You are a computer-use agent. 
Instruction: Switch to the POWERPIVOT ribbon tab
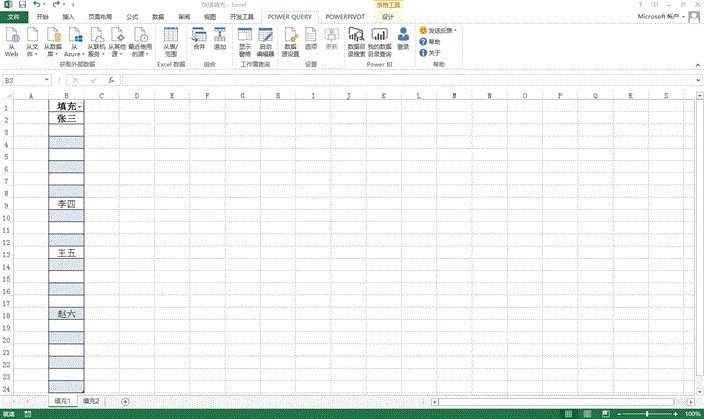345,17
